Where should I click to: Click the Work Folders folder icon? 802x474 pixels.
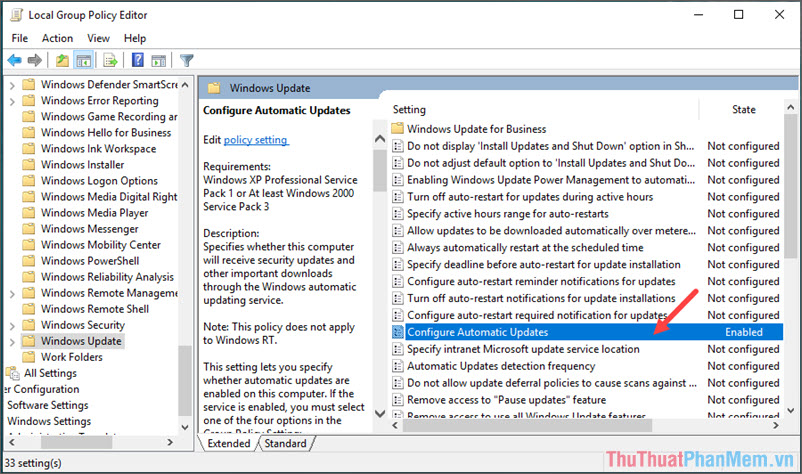tap(29, 357)
